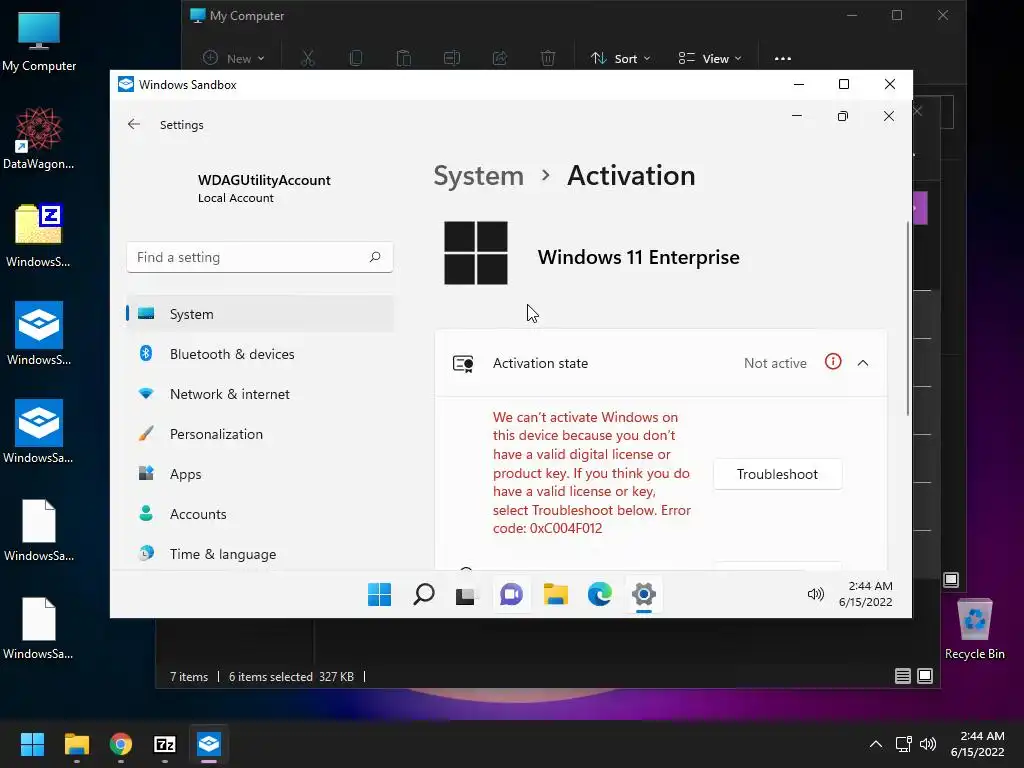Open host clock showing 2:44 AM

tap(977, 744)
